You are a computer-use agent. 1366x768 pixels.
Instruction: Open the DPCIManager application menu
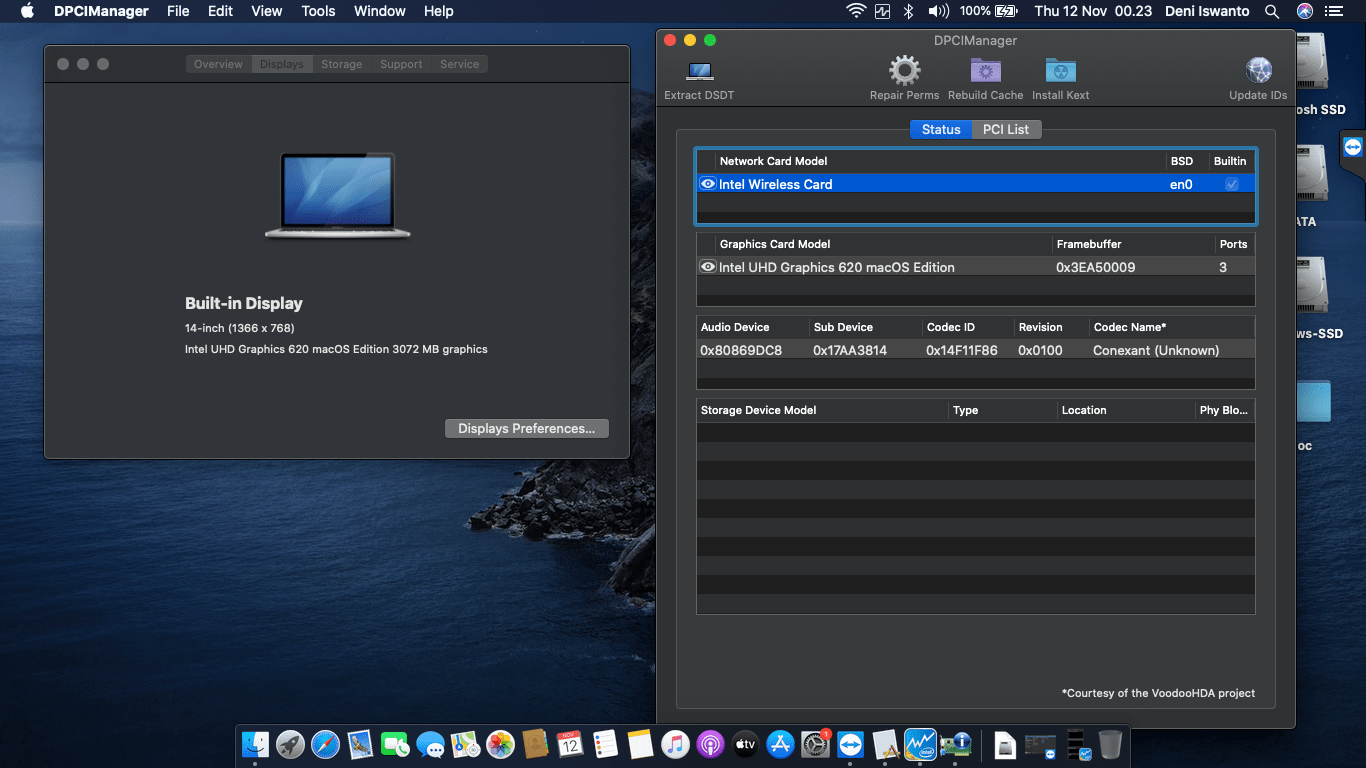pos(99,11)
